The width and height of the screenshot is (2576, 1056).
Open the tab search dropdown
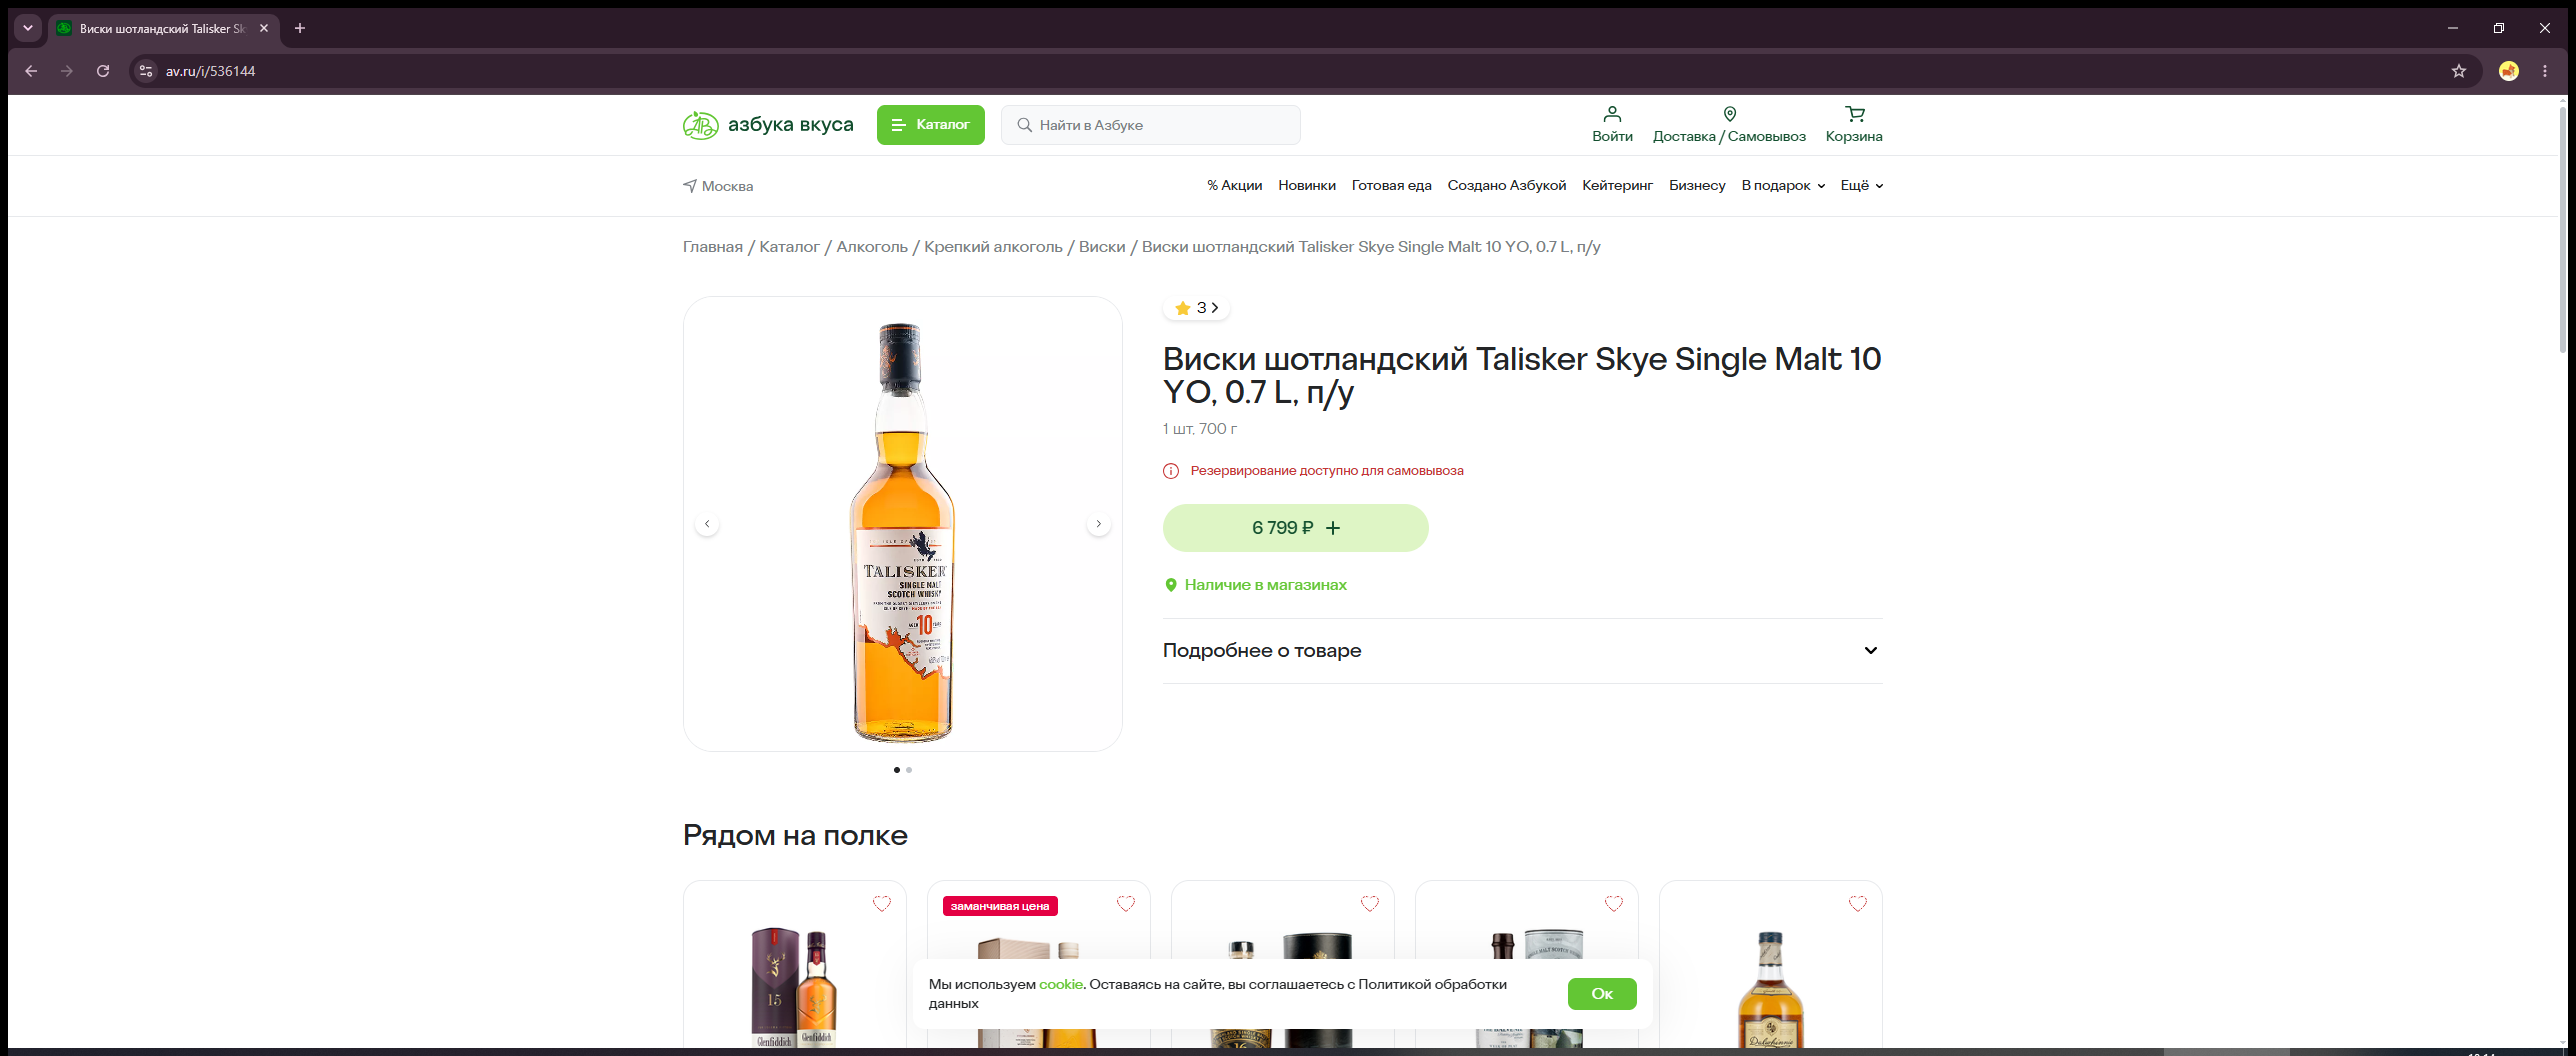(28, 28)
